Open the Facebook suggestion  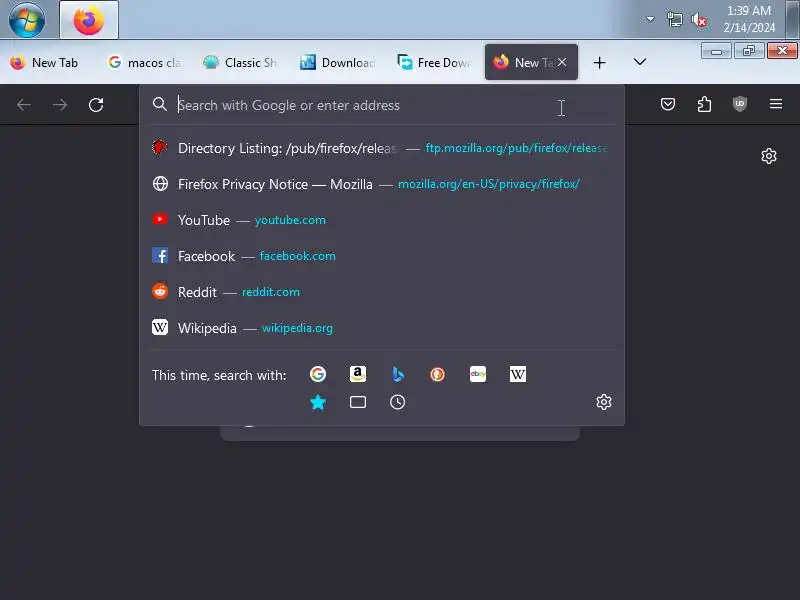[382, 256]
